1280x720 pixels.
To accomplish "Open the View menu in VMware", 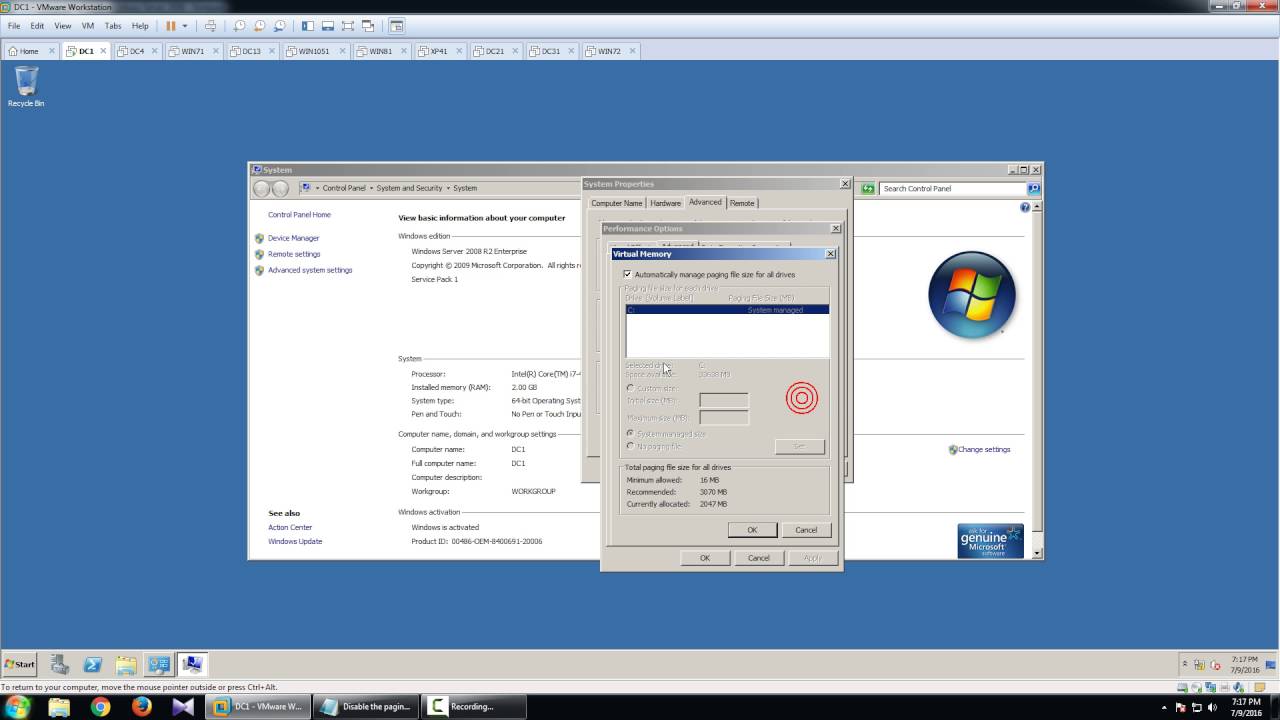I will click(62, 26).
